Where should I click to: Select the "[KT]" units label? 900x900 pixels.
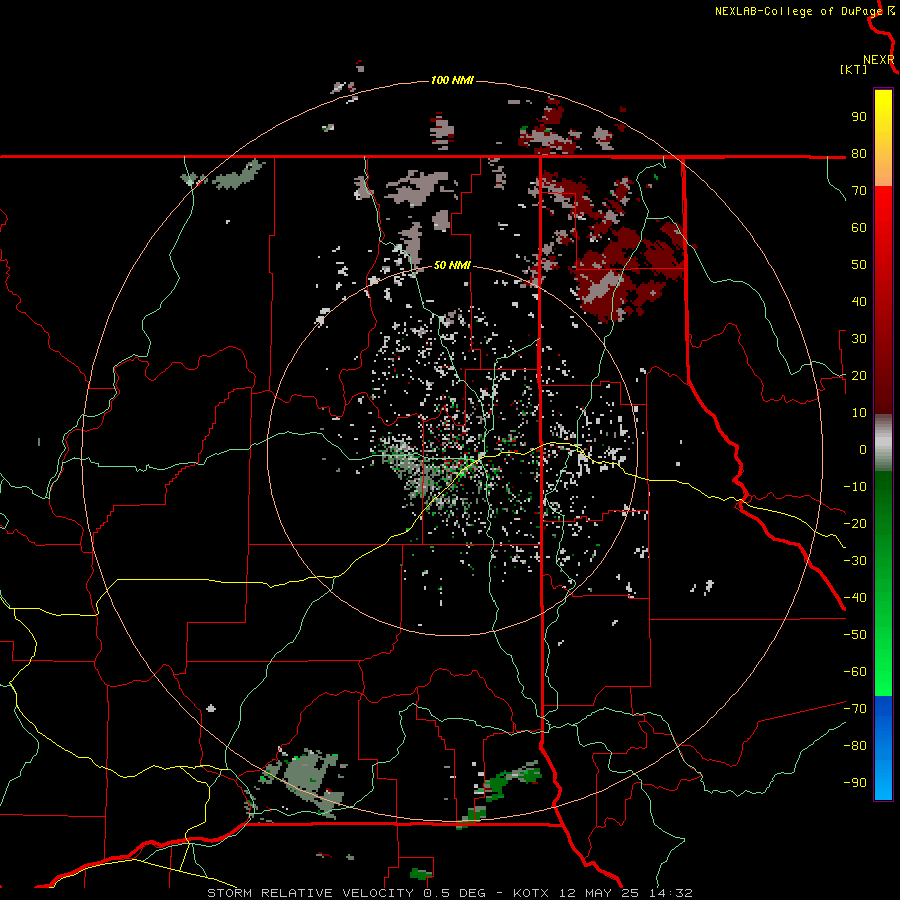click(853, 69)
